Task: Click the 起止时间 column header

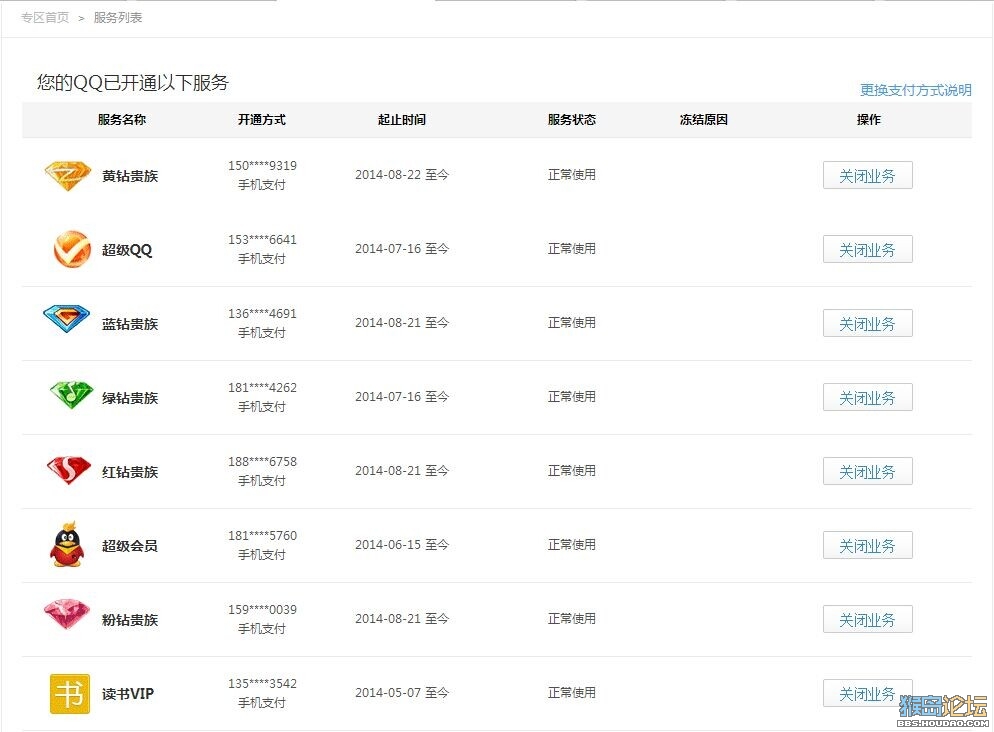Action: (402, 120)
